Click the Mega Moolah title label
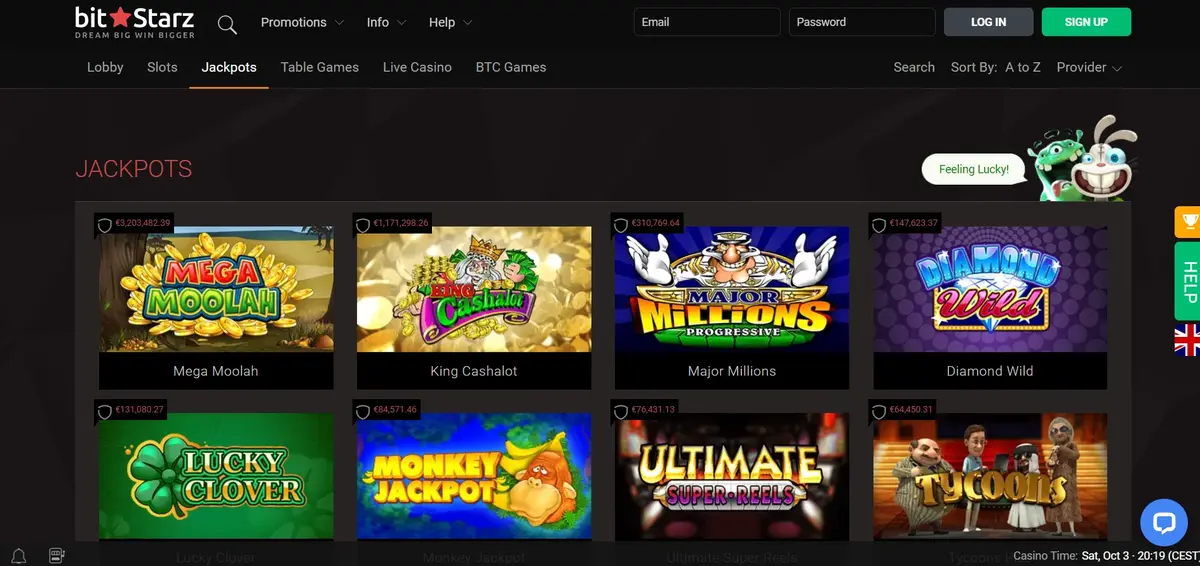Image resolution: width=1200 pixels, height=566 pixels. [216, 371]
